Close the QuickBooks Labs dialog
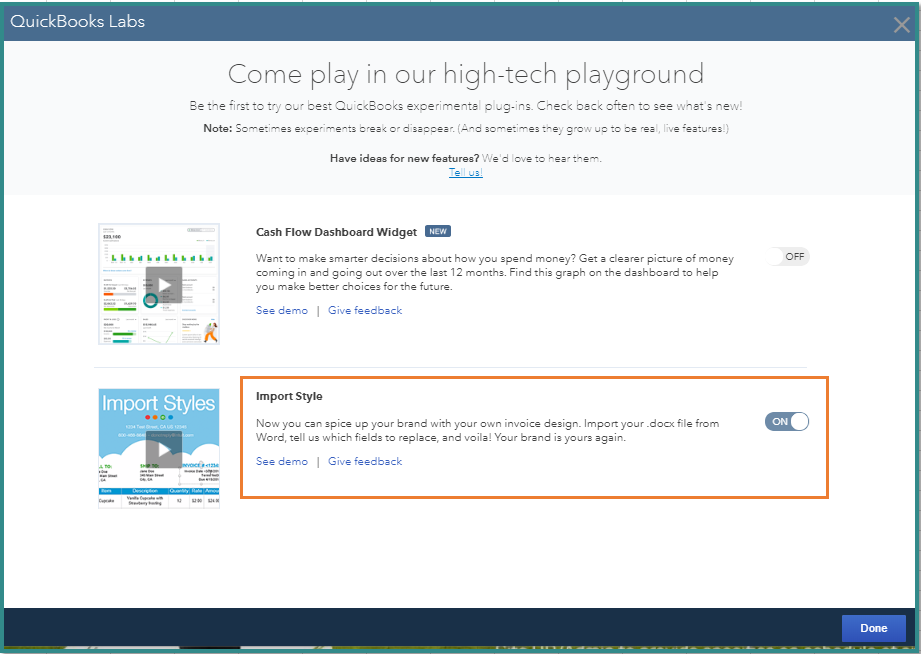This screenshot has height=654, width=921. coord(901,25)
